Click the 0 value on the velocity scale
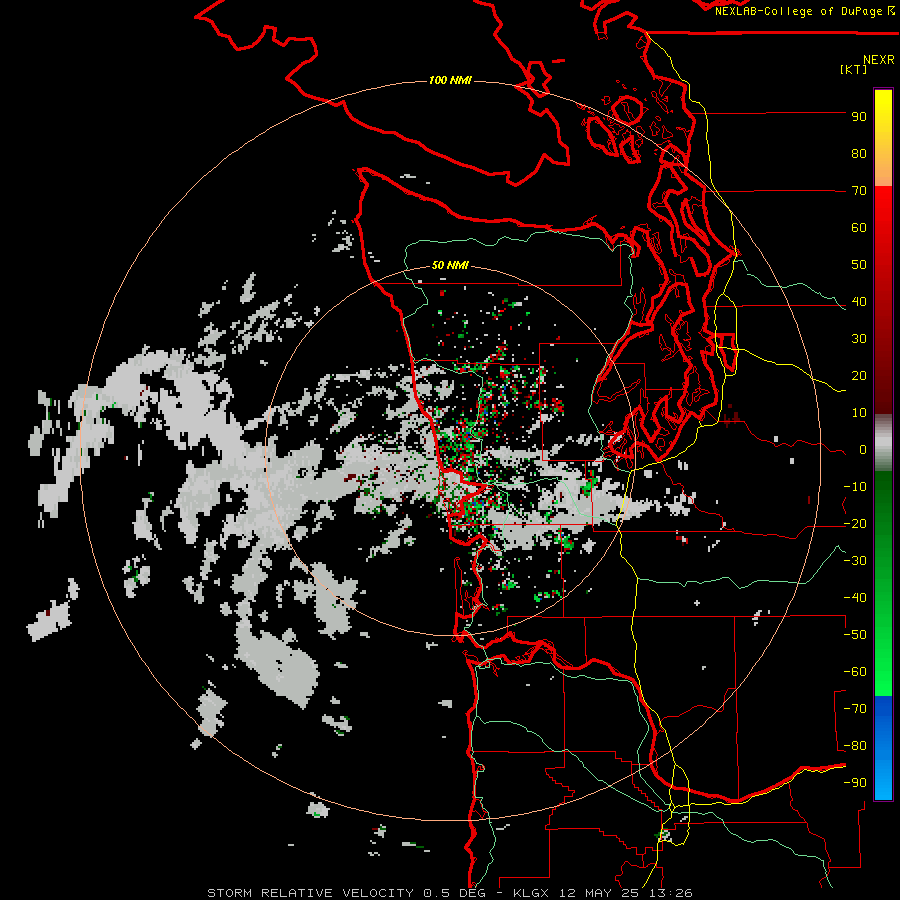This screenshot has height=900, width=900. [863, 450]
